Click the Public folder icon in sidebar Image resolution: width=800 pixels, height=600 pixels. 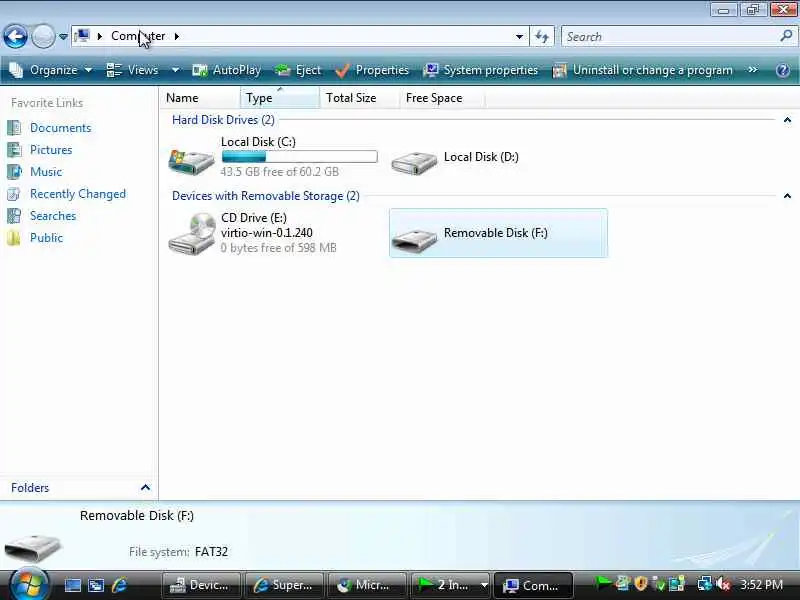[x=14, y=238]
